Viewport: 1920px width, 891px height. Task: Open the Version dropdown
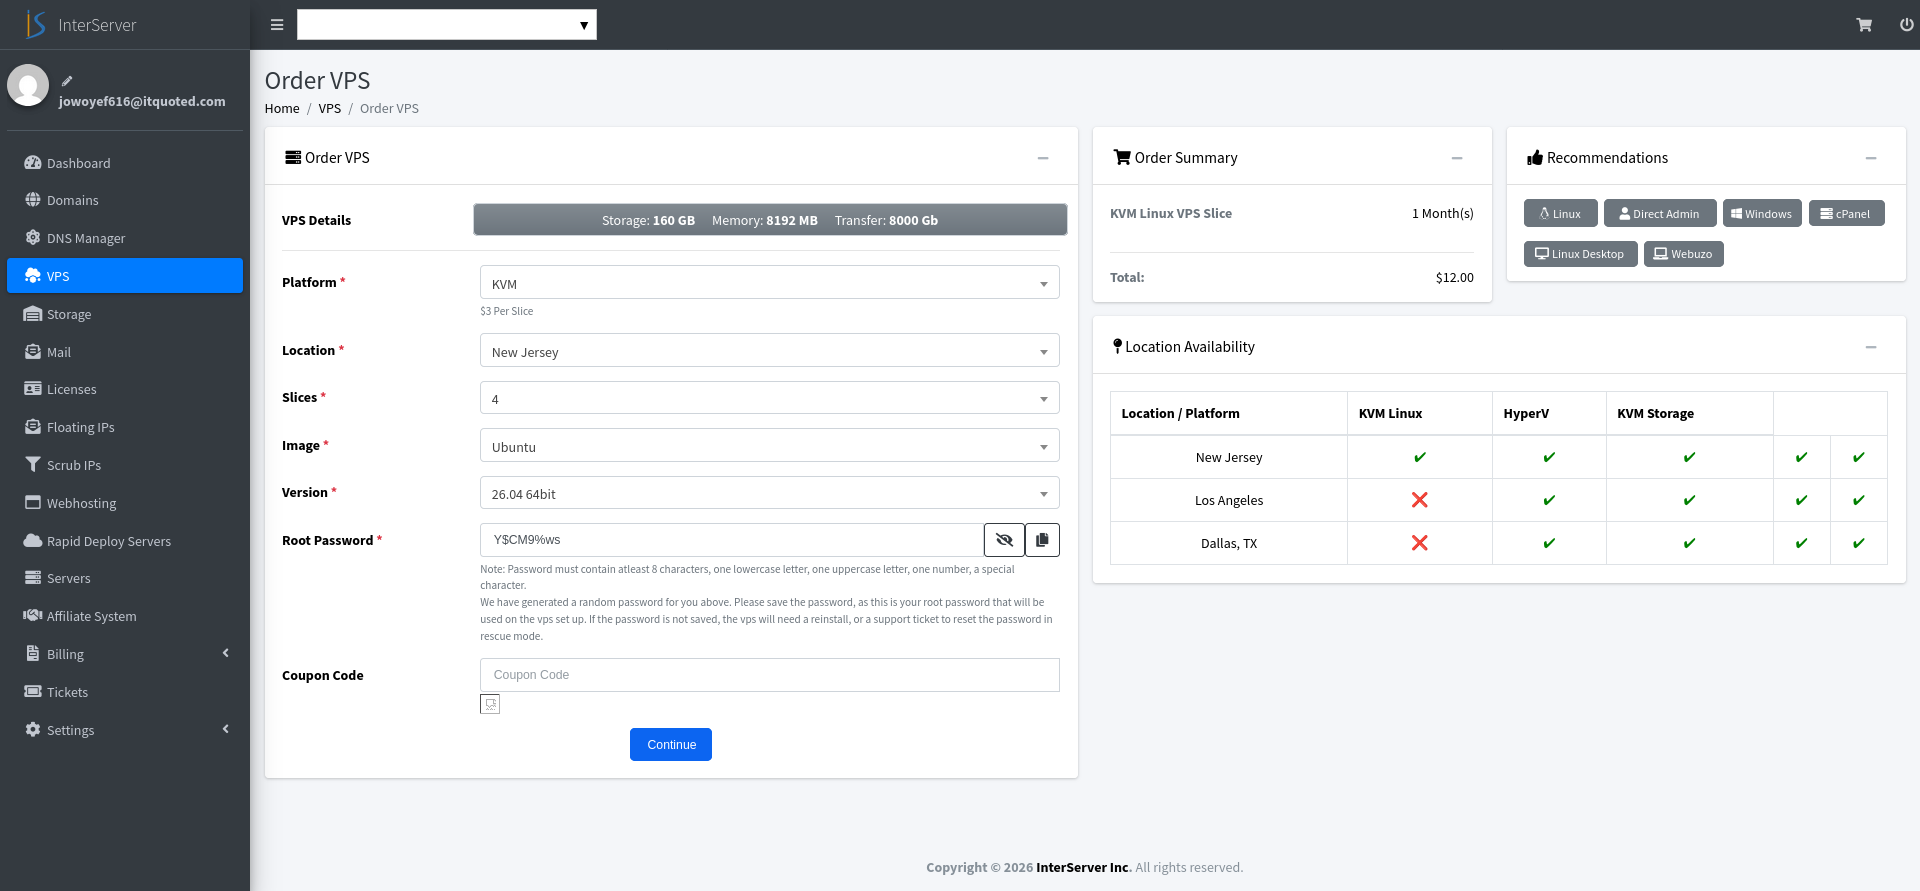769,493
